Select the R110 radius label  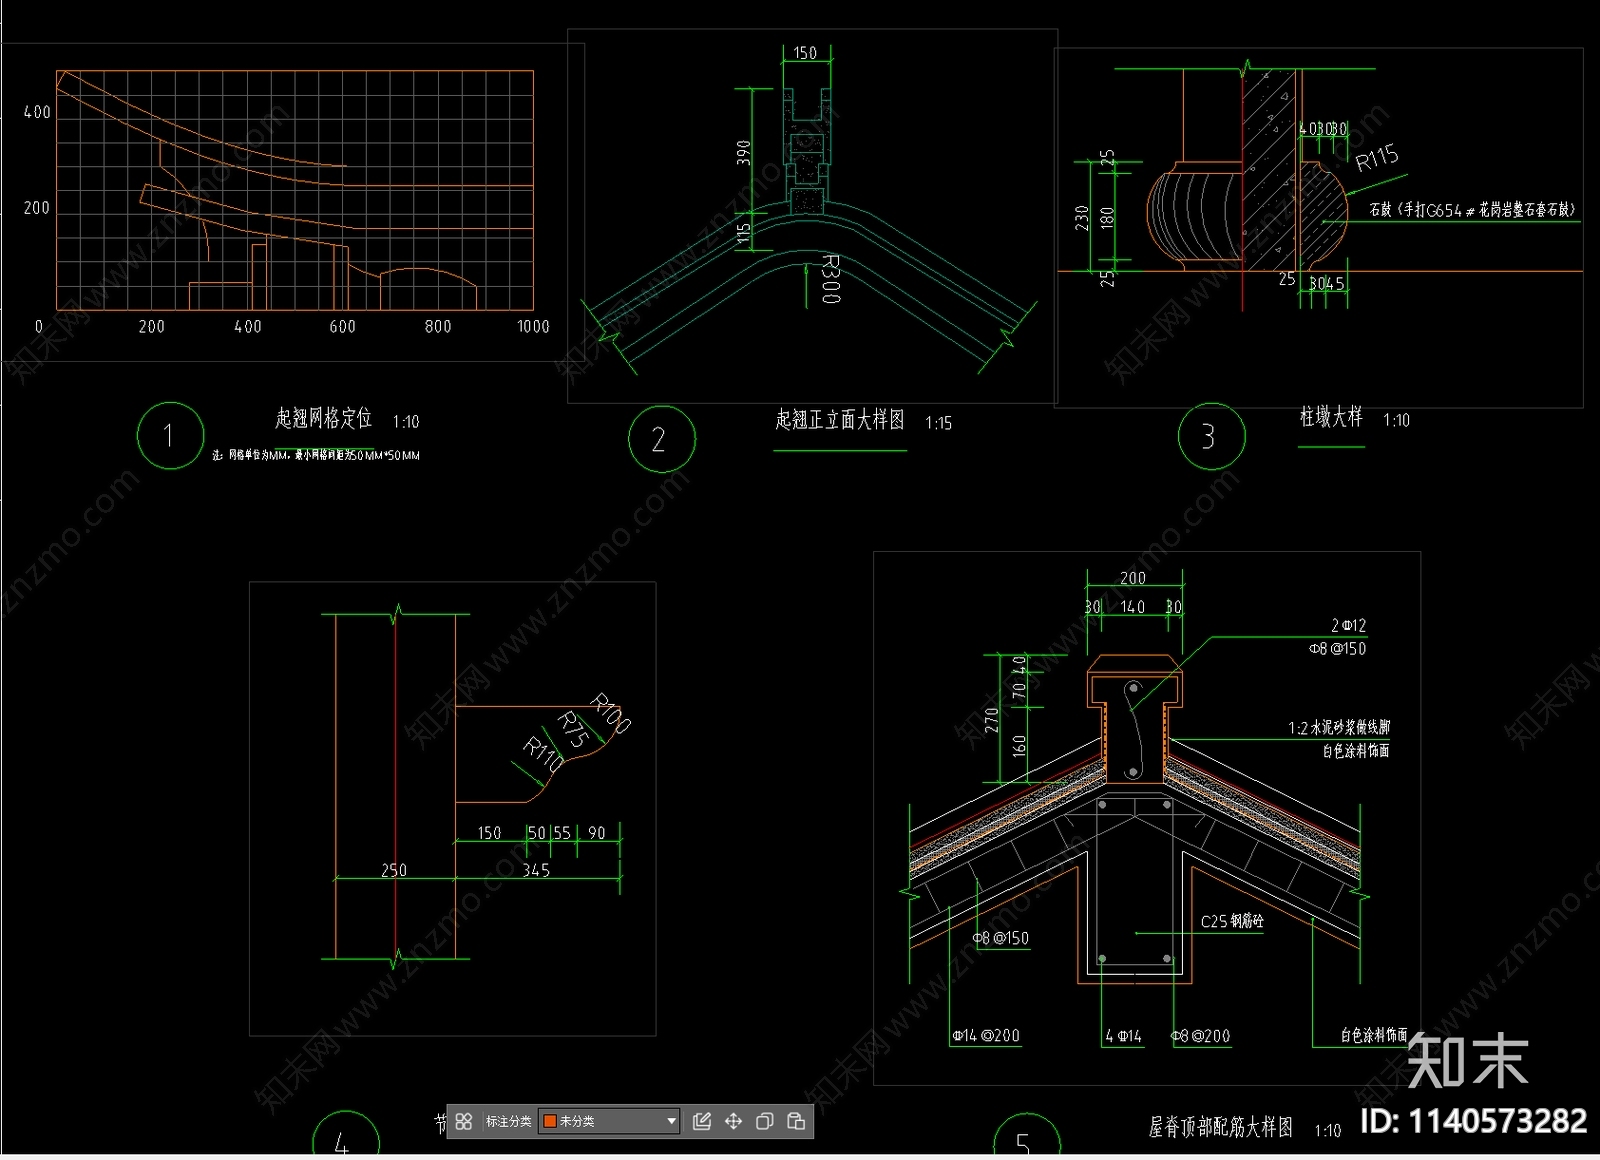tap(543, 754)
